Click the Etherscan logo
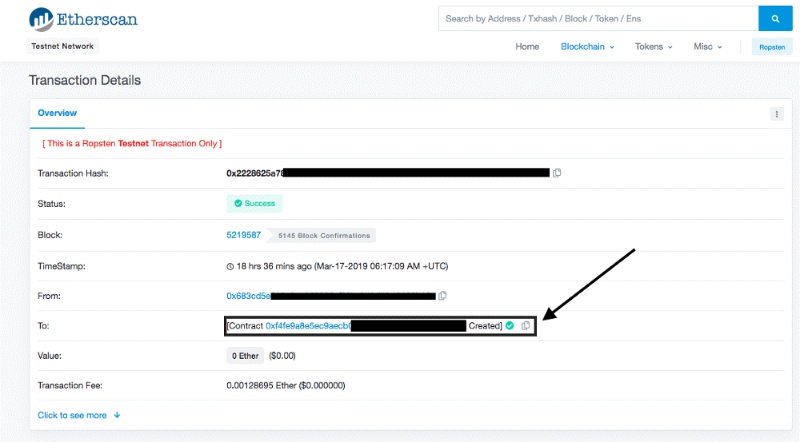Viewport: 800px width, 442px height. (83, 18)
